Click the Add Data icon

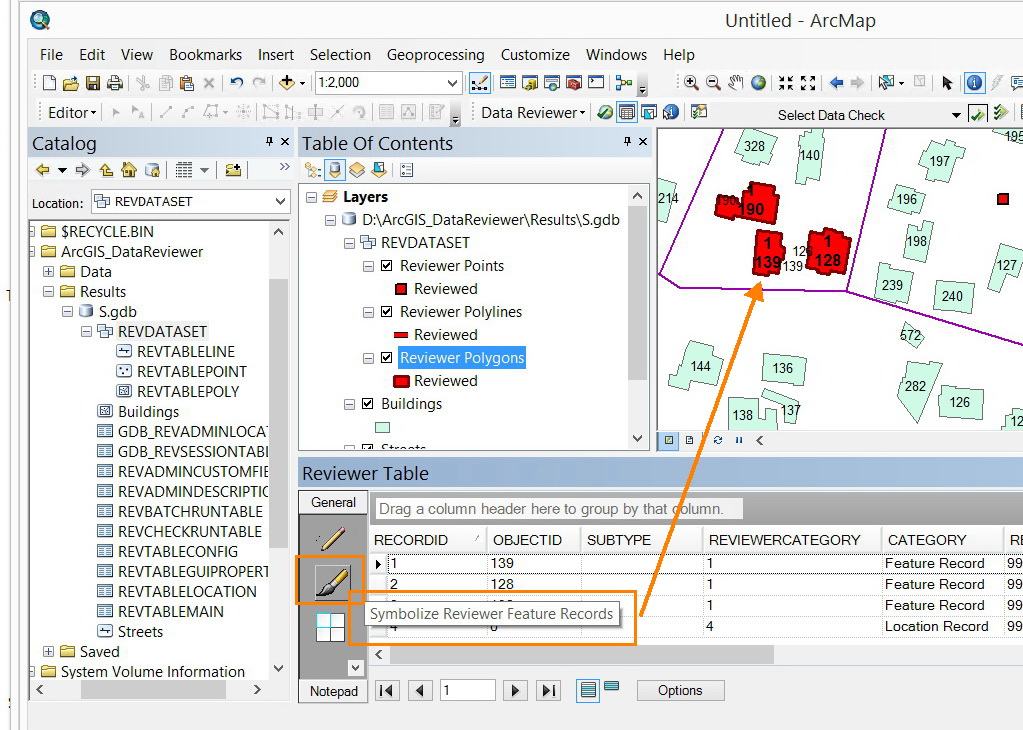tap(286, 83)
